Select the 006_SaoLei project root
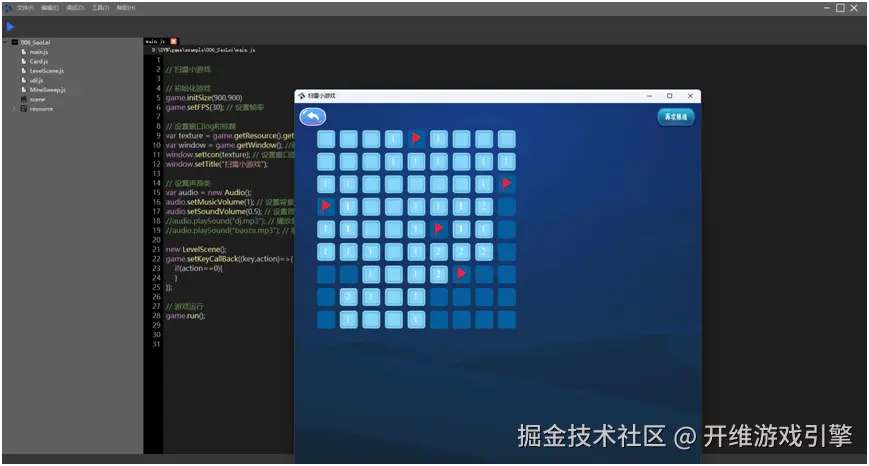The image size is (869, 466). (35, 42)
